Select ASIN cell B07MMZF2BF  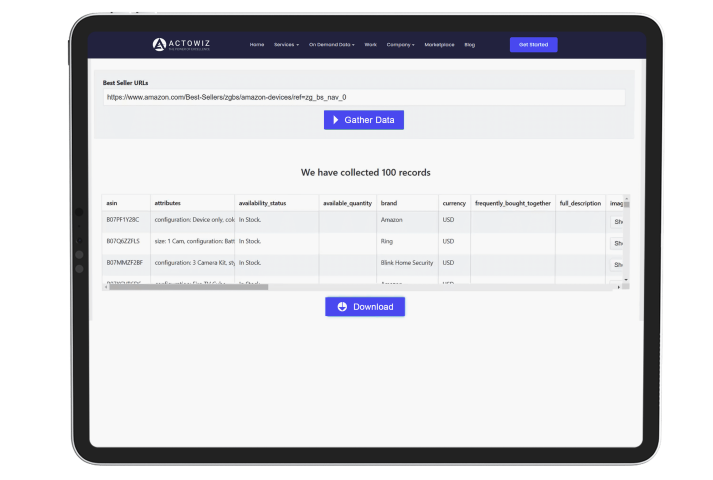click(x=125, y=263)
